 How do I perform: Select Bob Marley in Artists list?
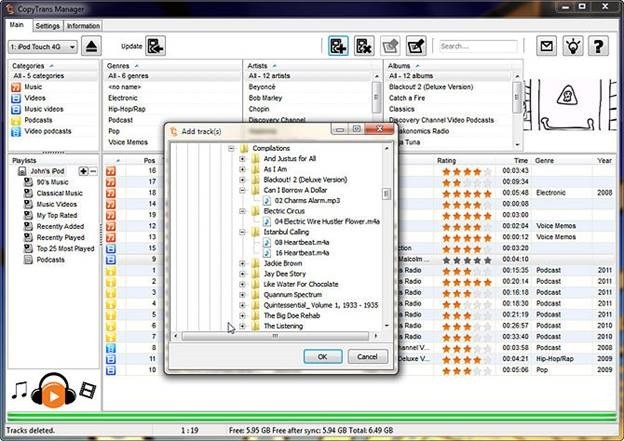pos(265,98)
